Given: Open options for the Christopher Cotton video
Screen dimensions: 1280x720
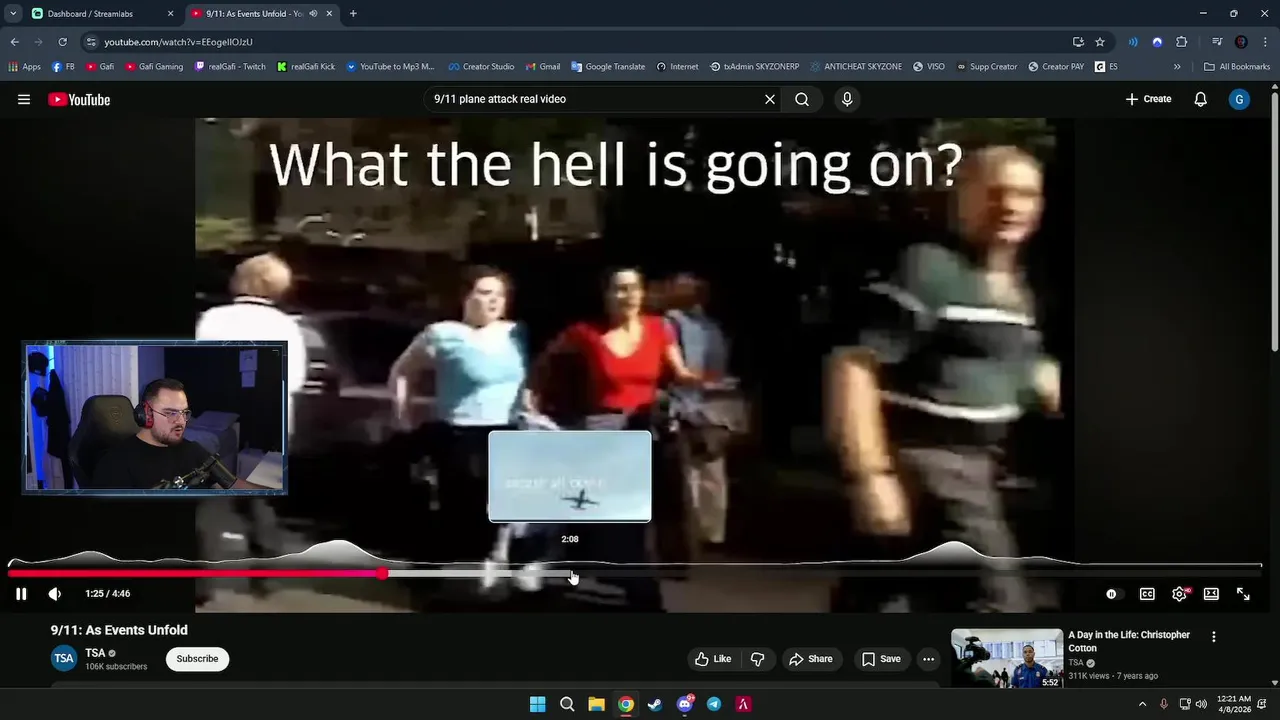Looking at the screenshot, I should 1214,637.
